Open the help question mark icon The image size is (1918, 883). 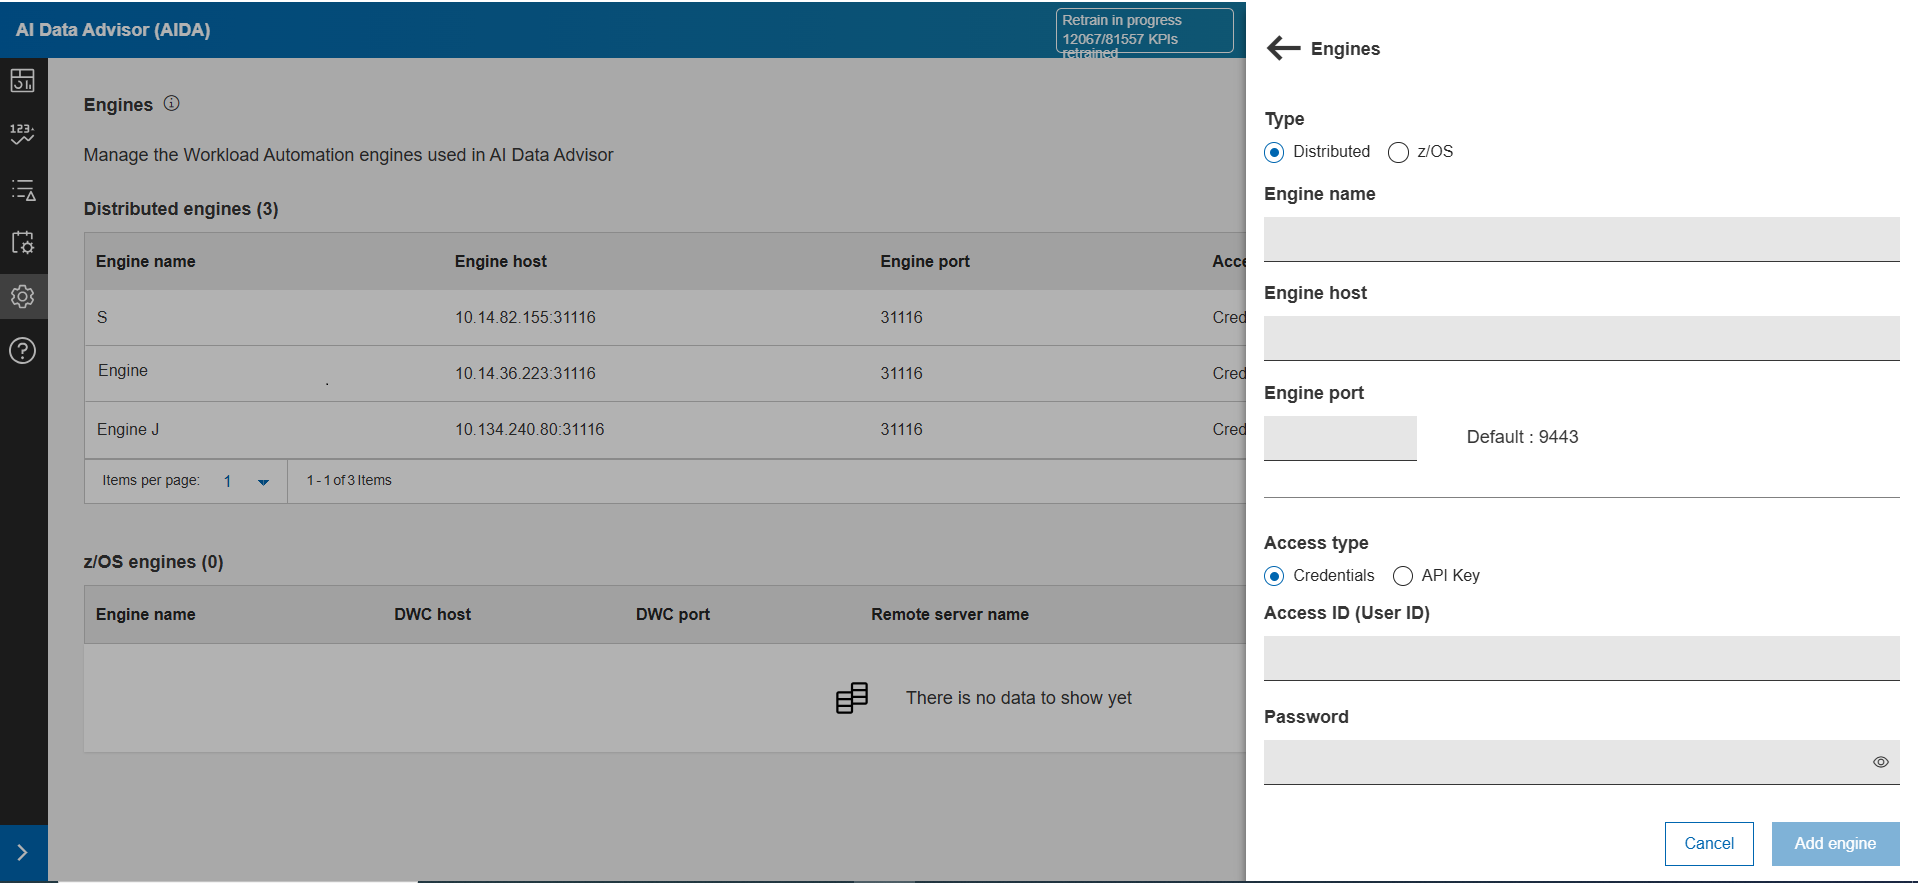[x=23, y=351]
